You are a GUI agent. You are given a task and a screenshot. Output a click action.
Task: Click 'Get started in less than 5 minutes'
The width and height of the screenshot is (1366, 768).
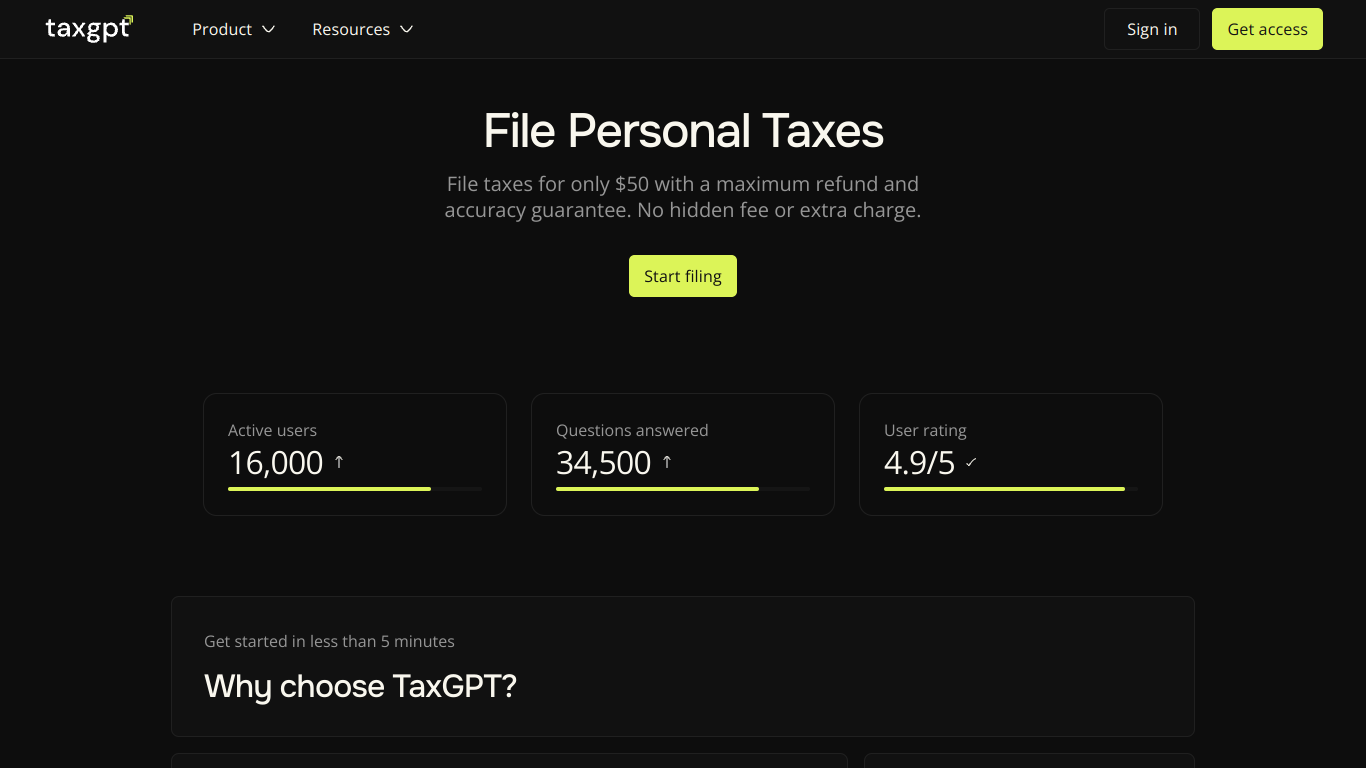tap(329, 641)
